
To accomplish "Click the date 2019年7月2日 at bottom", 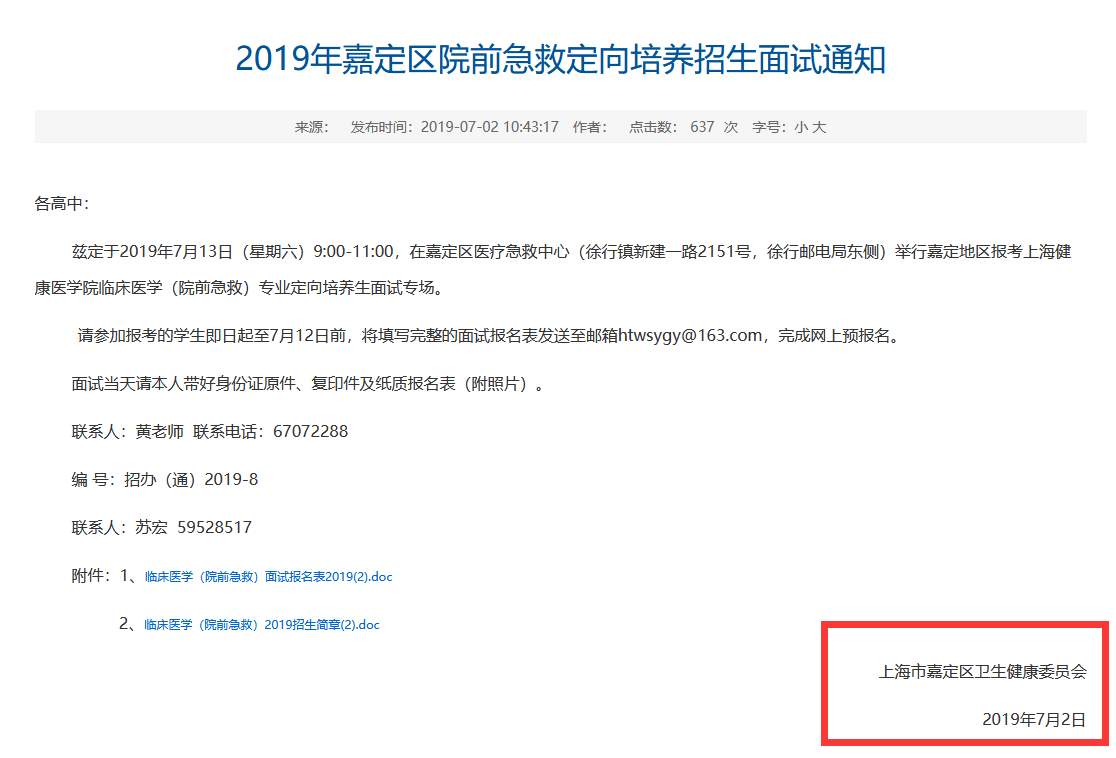I will (x=1034, y=719).
